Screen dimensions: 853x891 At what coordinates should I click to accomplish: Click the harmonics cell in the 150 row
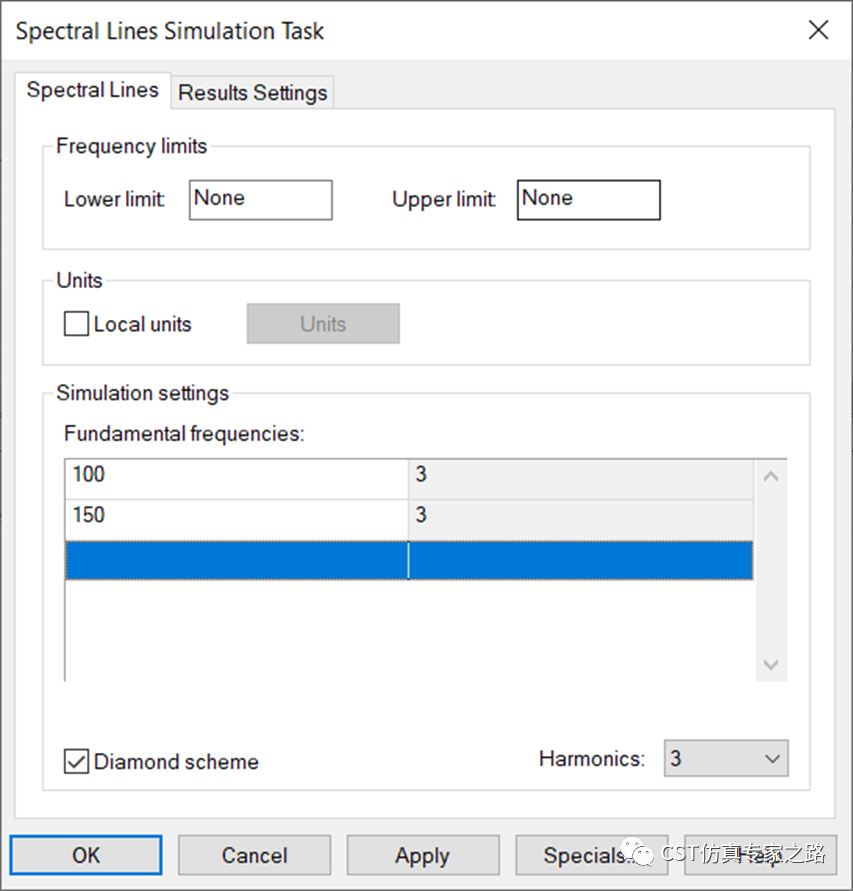pos(580,516)
